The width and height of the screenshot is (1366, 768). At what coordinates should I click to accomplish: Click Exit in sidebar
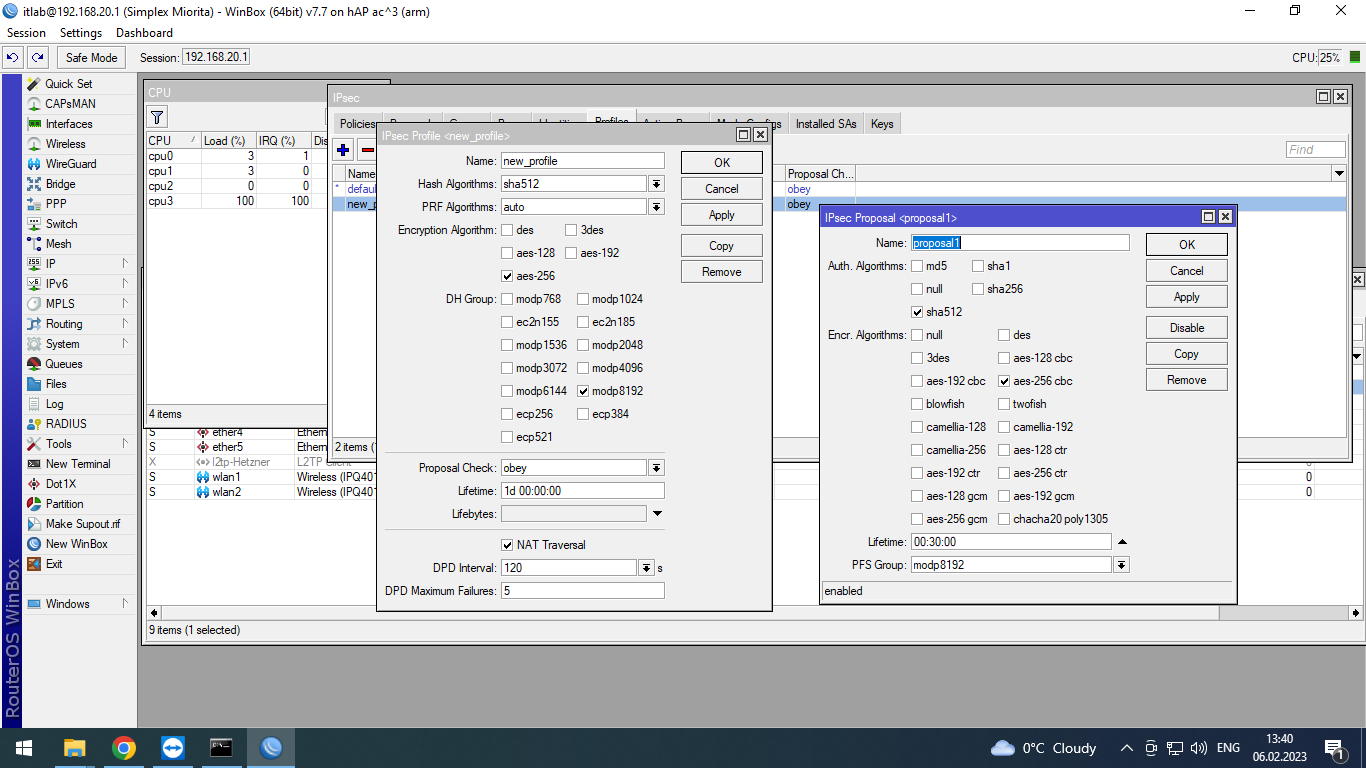click(54, 564)
